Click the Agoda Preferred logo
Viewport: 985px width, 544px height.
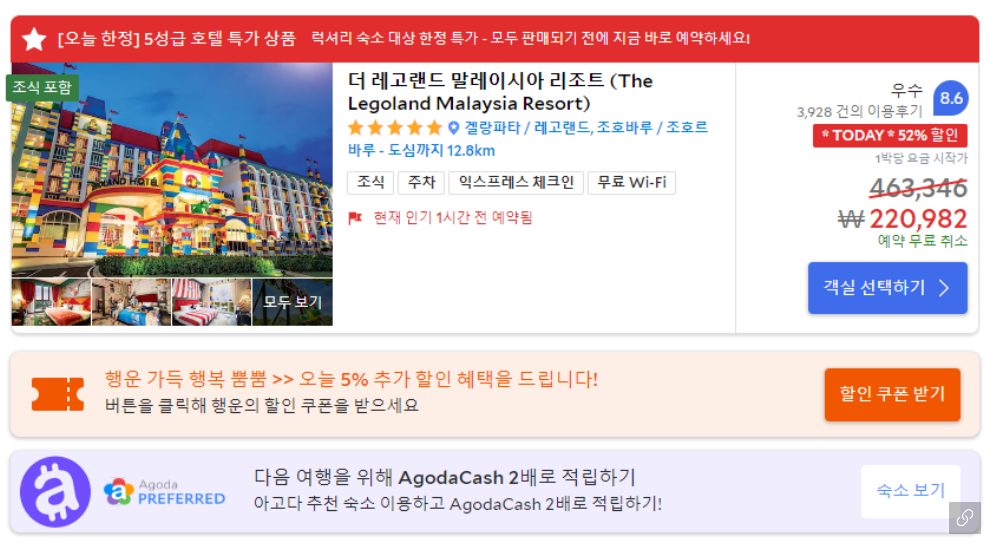[165, 492]
